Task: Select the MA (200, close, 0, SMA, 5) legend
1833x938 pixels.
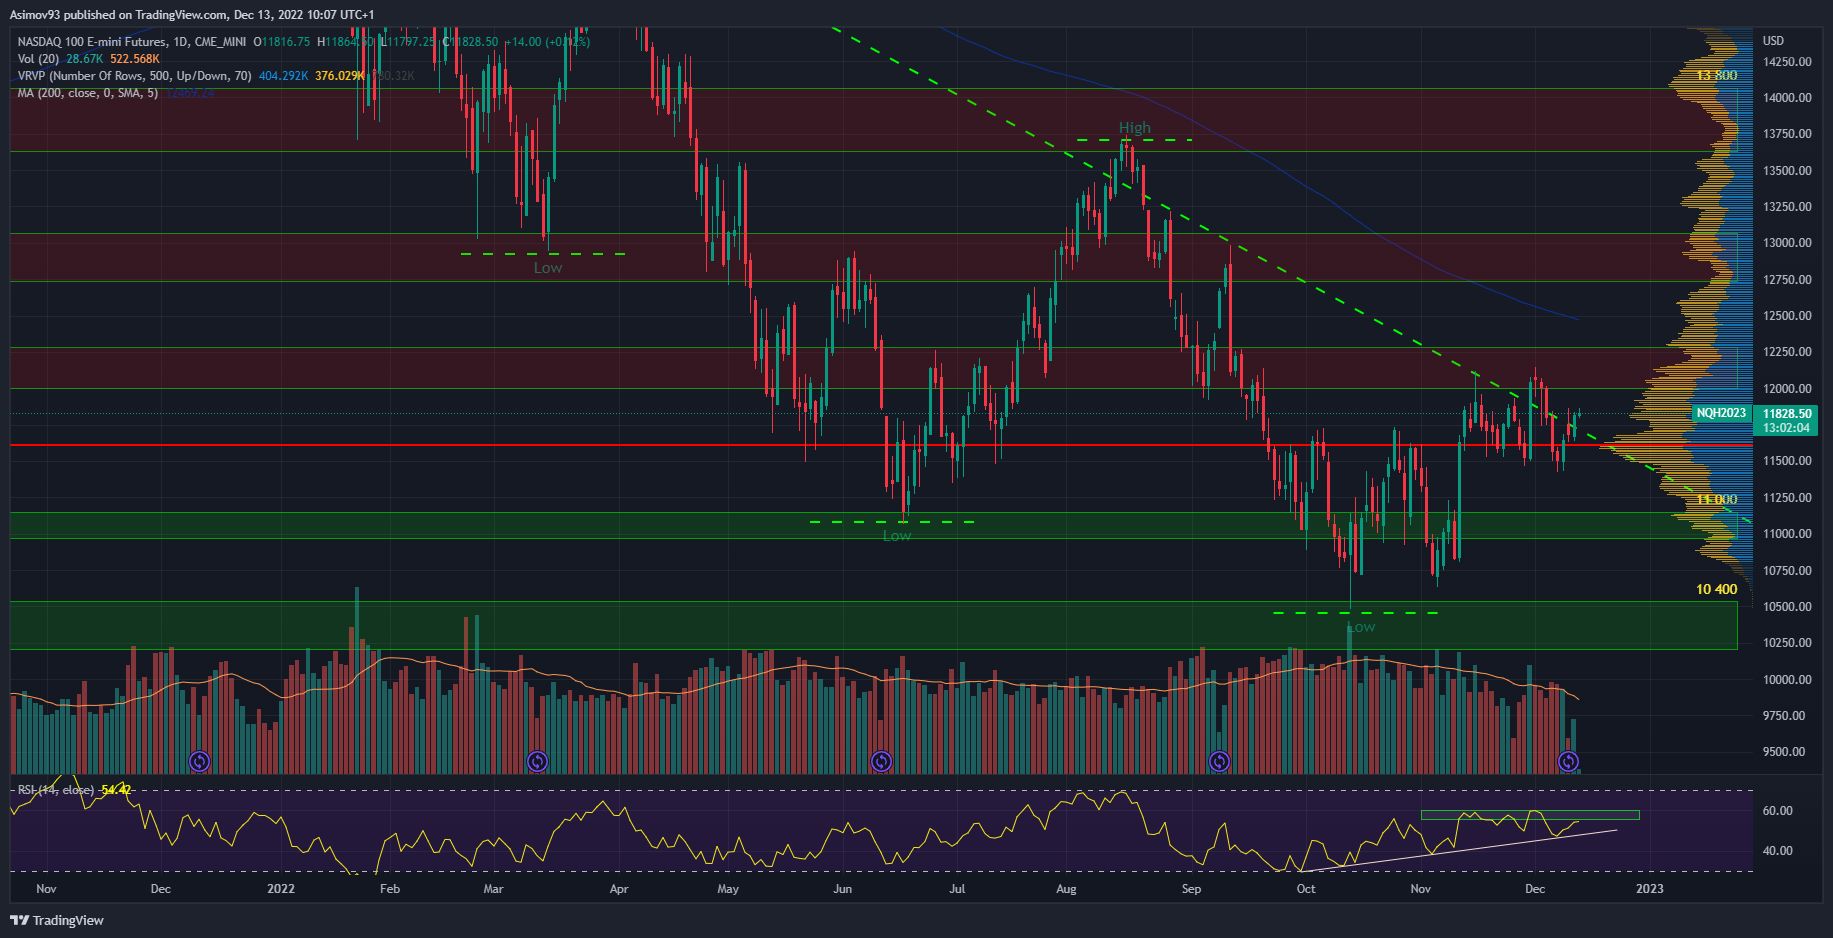Action: [x=88, y=93]
